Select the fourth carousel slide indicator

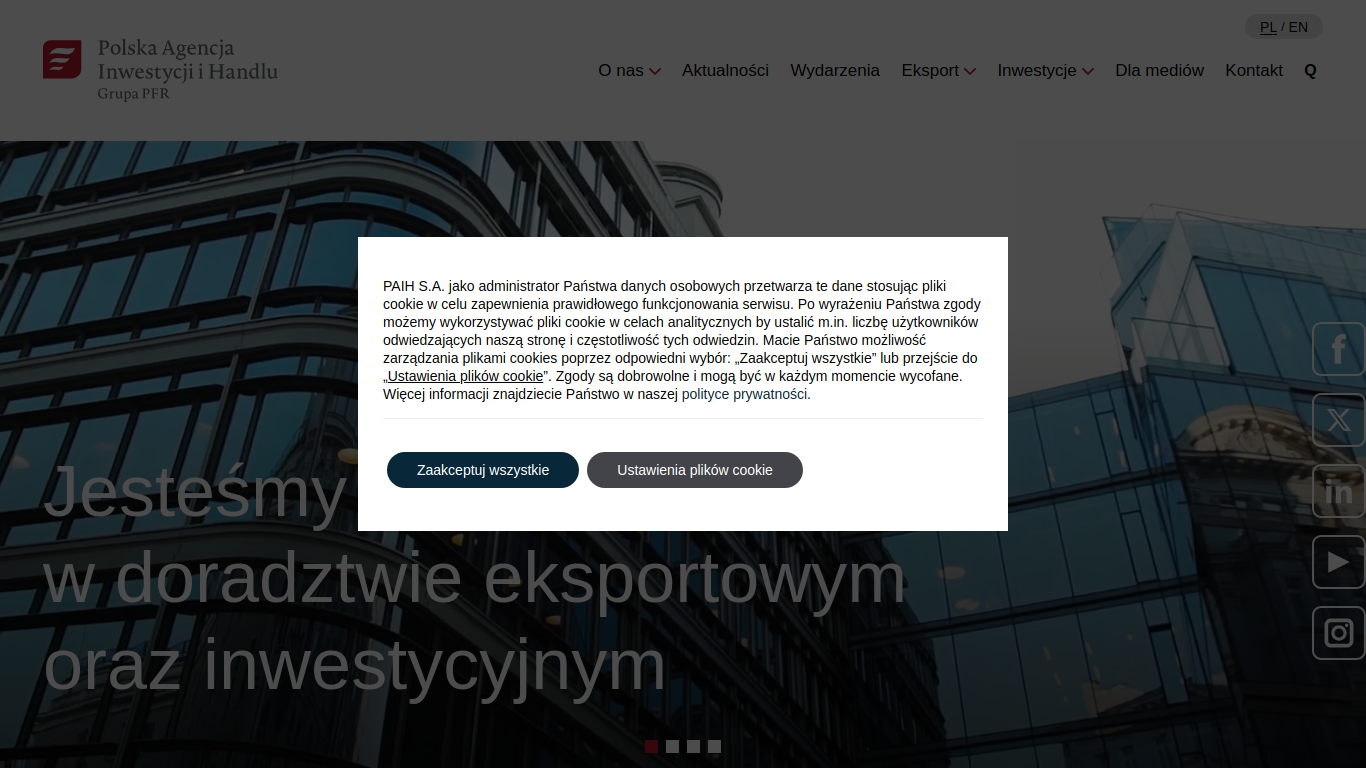[715, 746]
